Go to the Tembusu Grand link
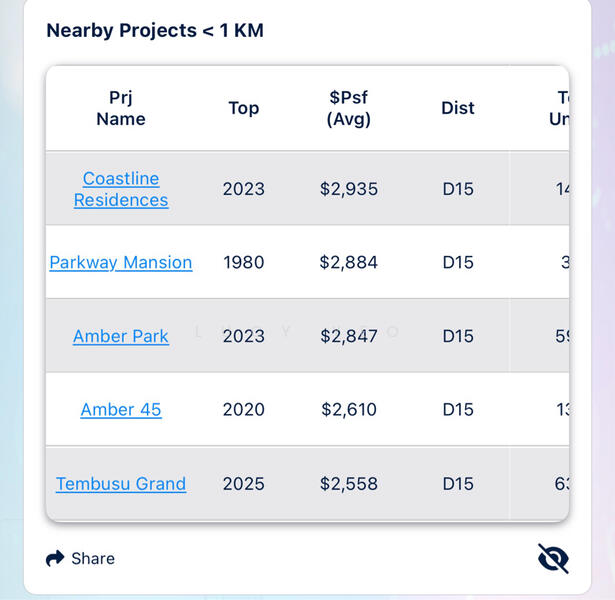This screenshot has width=615, height=600. [121, 483]
